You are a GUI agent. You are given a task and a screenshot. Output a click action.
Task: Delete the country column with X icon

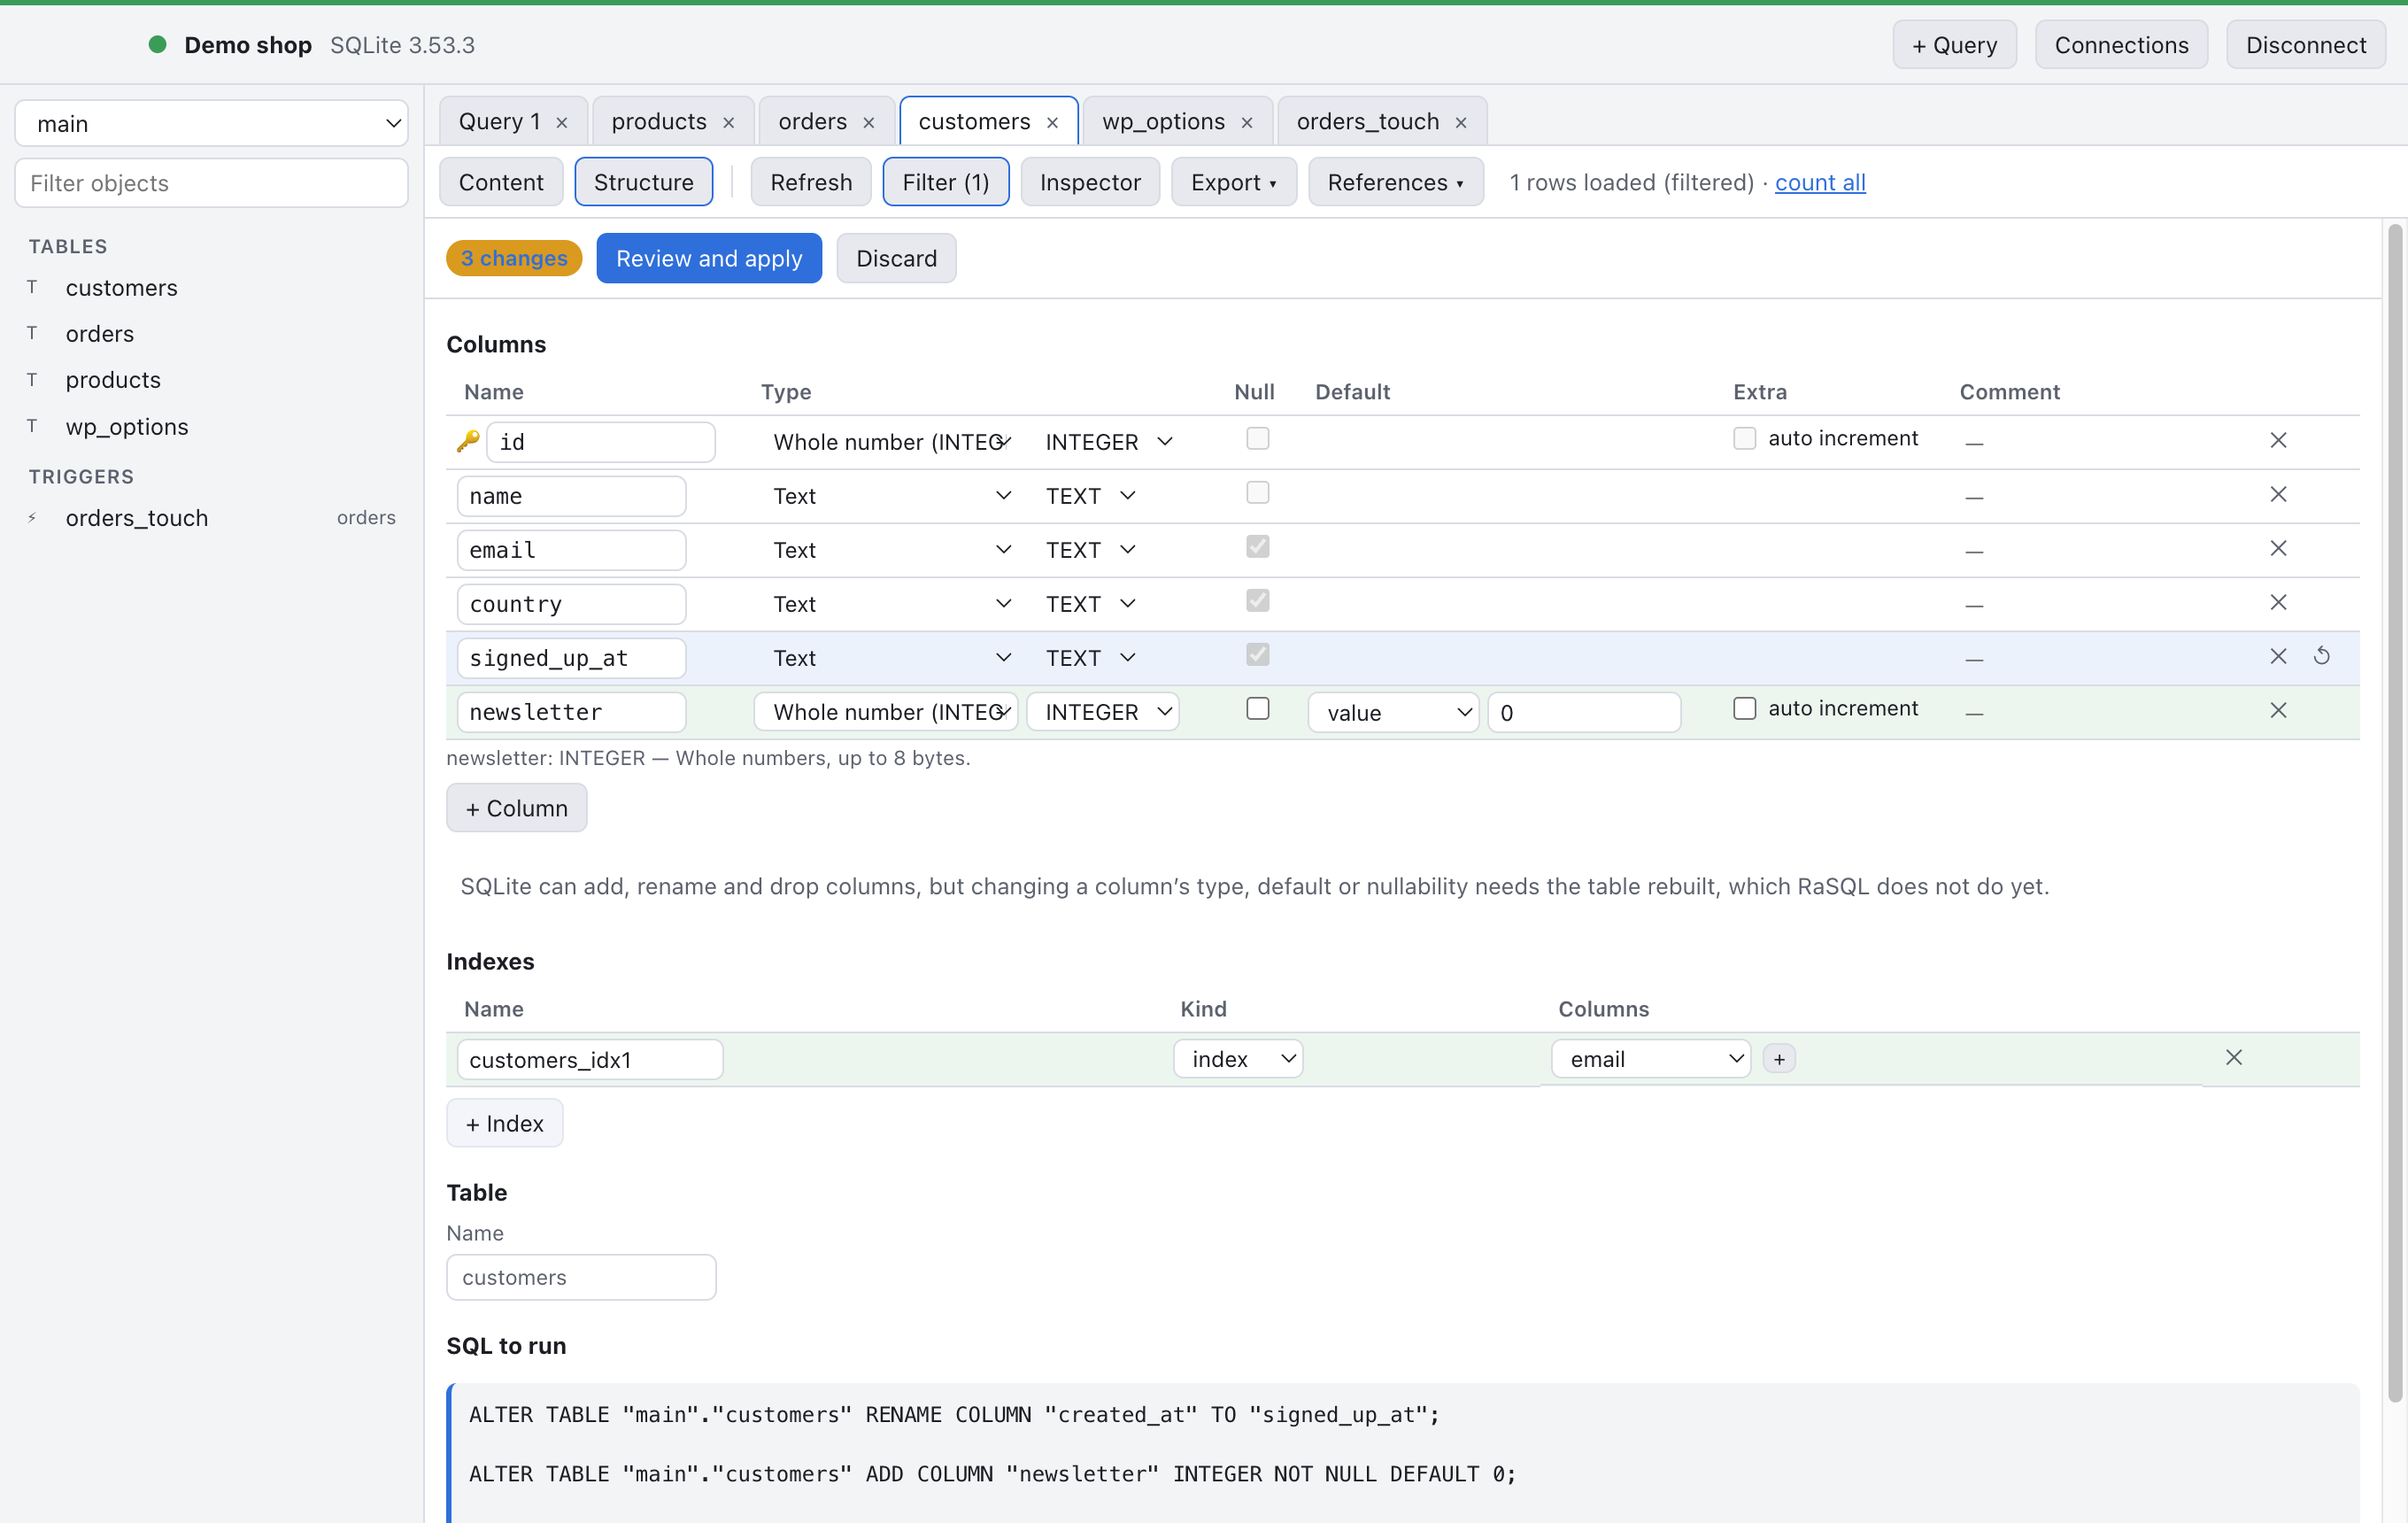(2278, 602)
